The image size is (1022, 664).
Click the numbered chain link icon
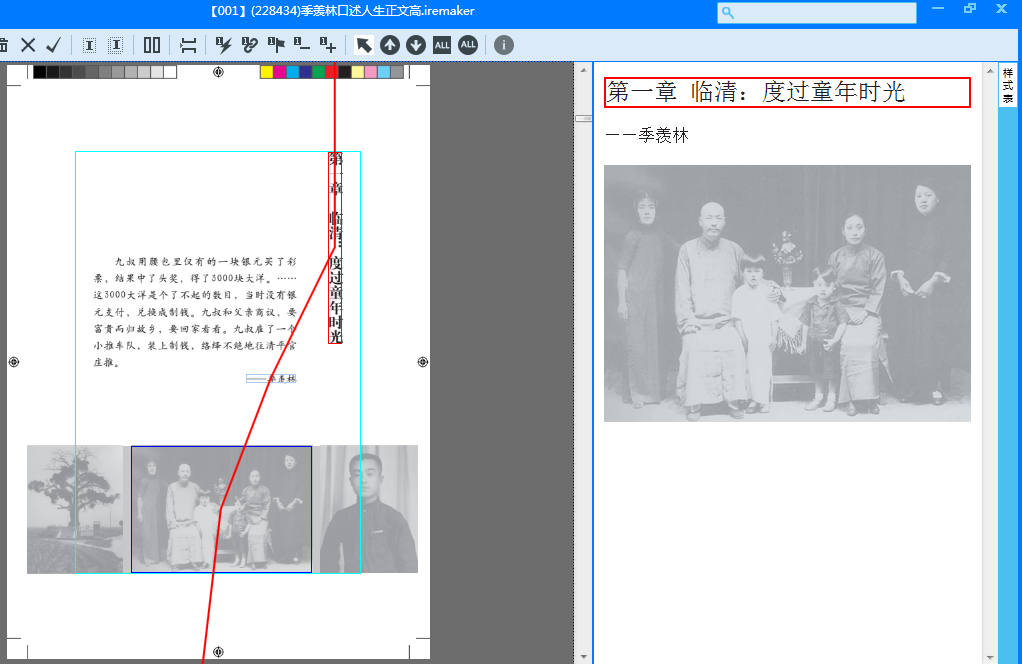pyautogui.click(x=249, y=45)
